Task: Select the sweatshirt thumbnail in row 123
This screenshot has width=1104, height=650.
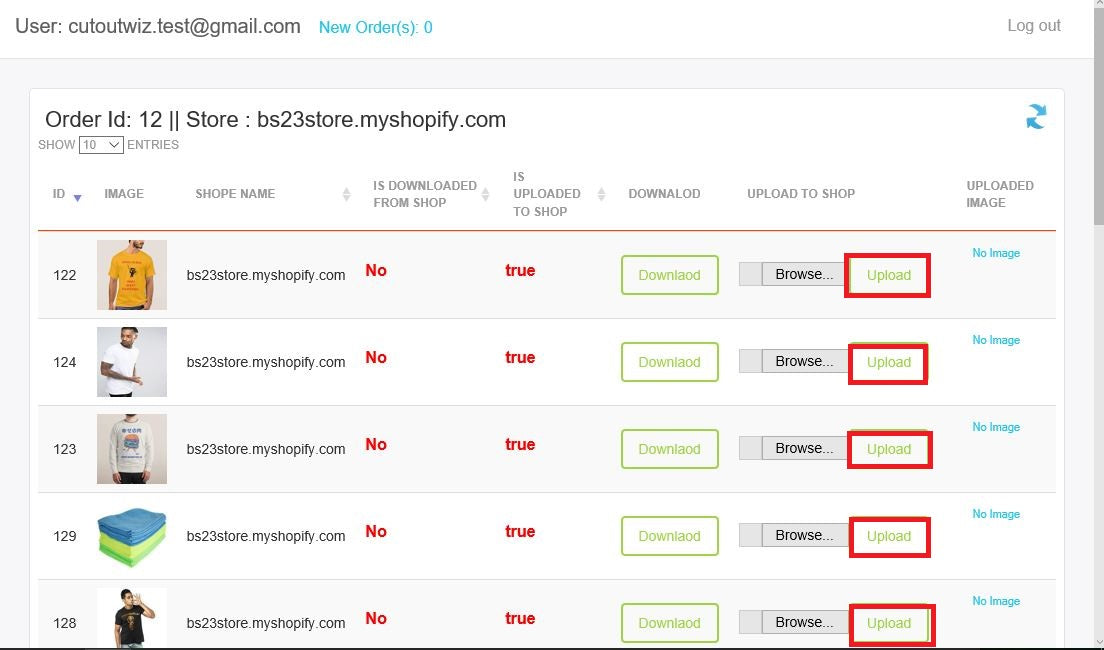Action: [x=132, y=449]
